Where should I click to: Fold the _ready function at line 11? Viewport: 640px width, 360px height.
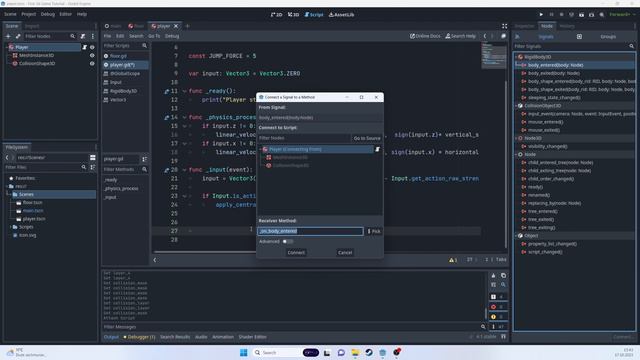[184, 91]
